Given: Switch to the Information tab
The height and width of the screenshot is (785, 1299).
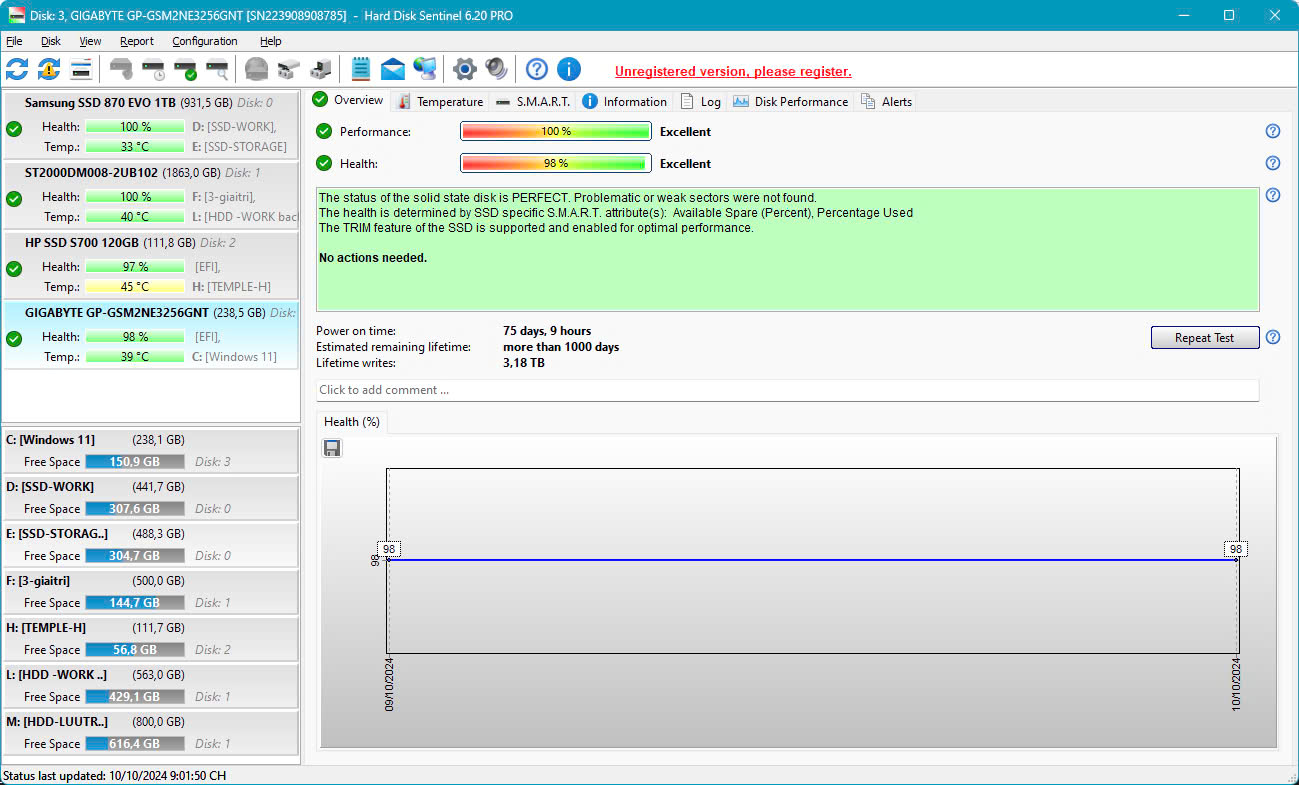Looking at the screenshot, I should pos(625,101).
